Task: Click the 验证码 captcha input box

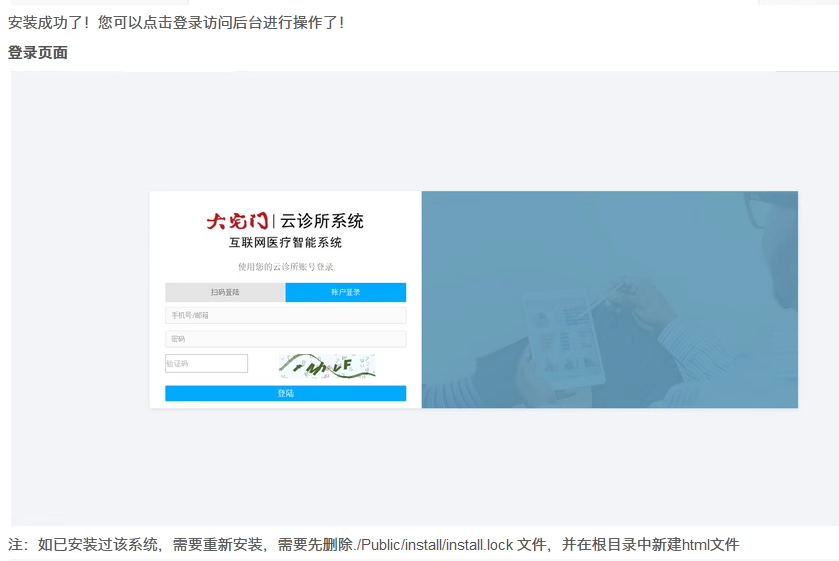Action: [207, 363]
